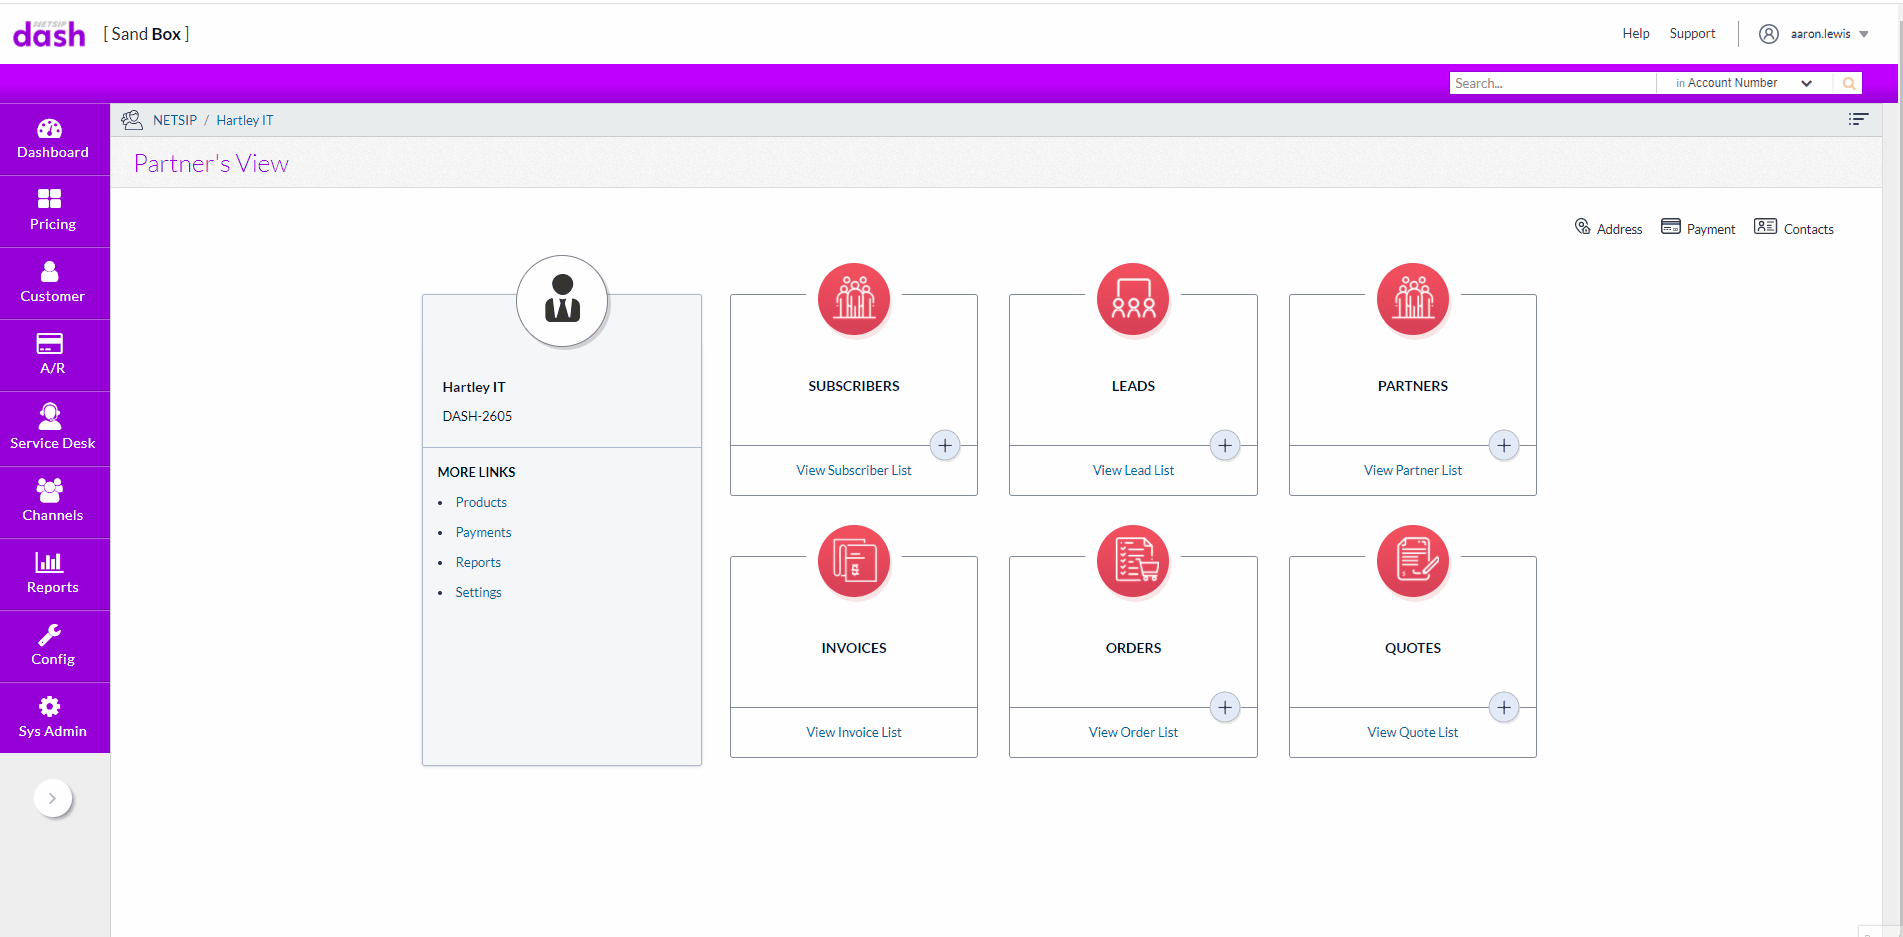
Task: Click the user avatar icon
Action: (1769, 34)
